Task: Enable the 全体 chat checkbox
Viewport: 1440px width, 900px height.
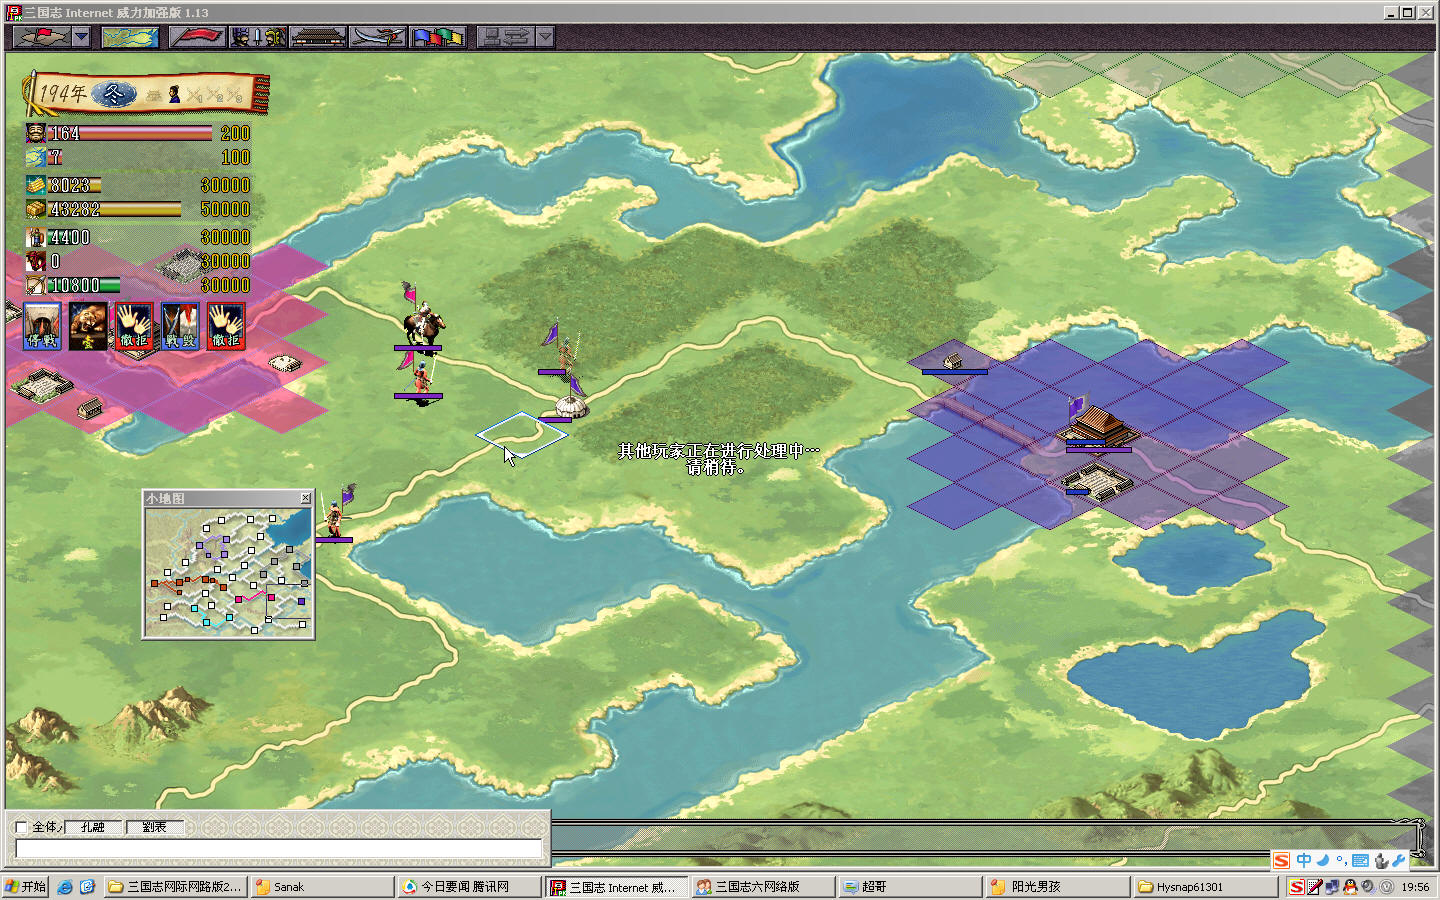Action: click(22, 827)
